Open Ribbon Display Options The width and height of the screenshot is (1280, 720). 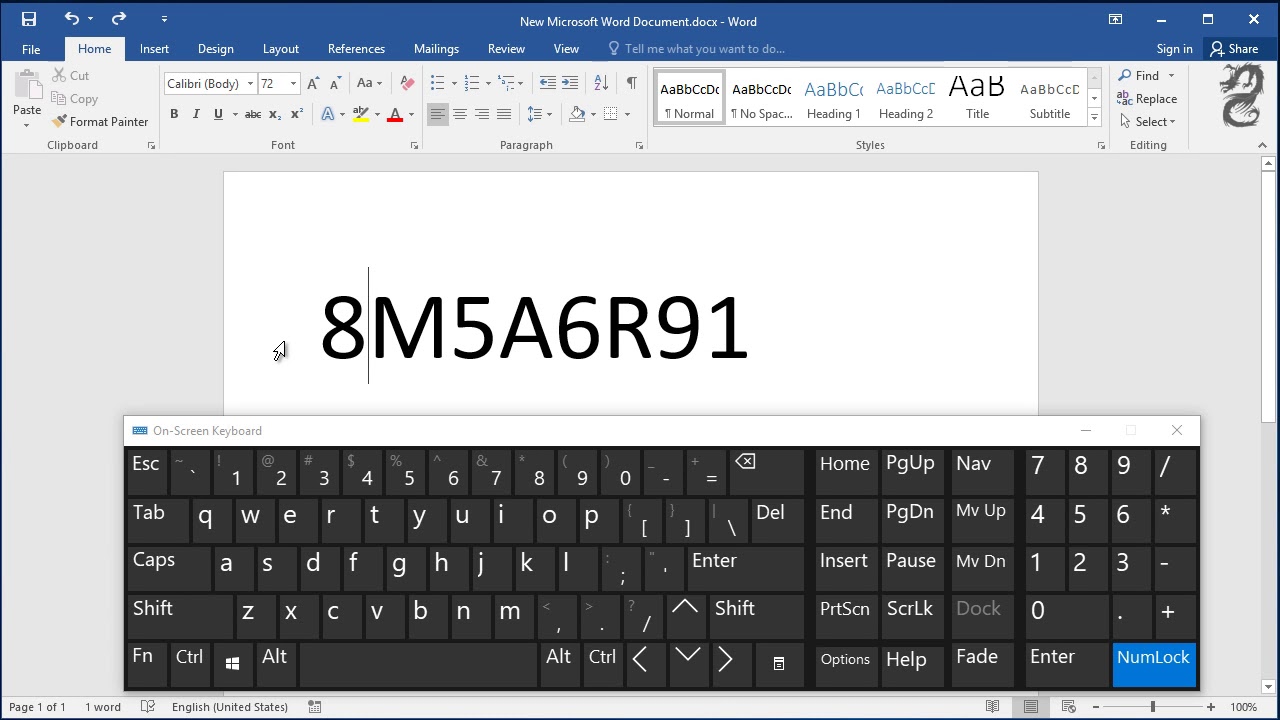point(1116,19)
